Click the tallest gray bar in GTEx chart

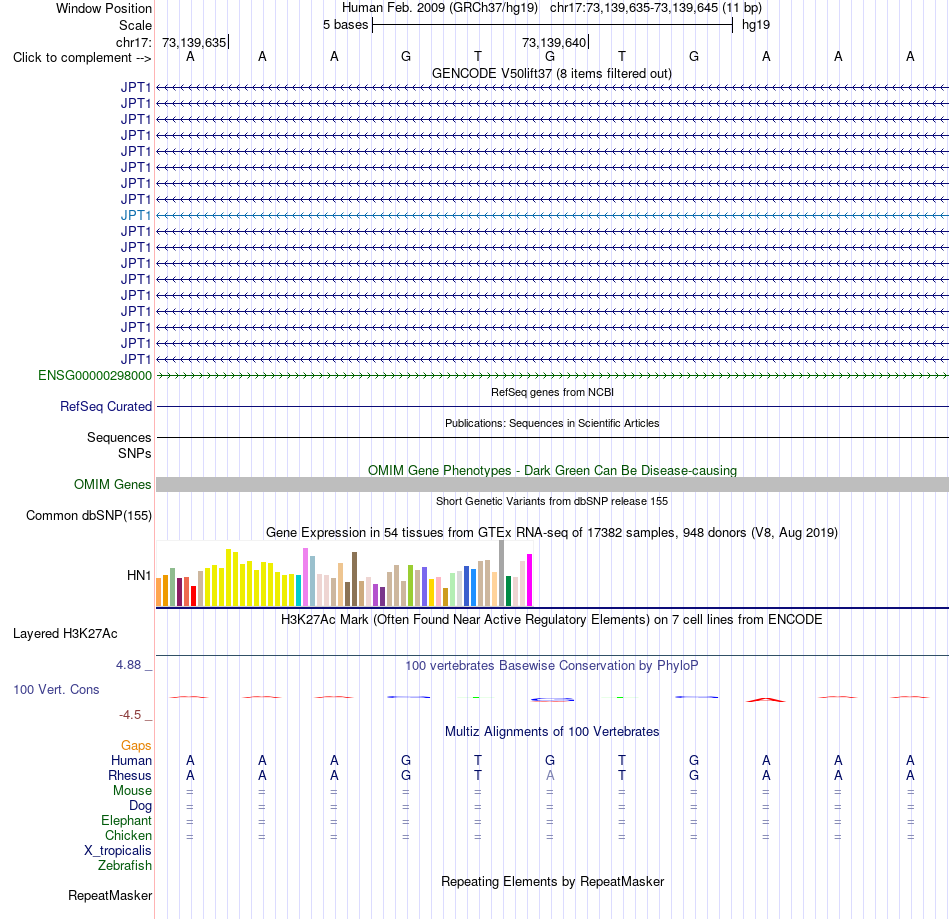502,573
